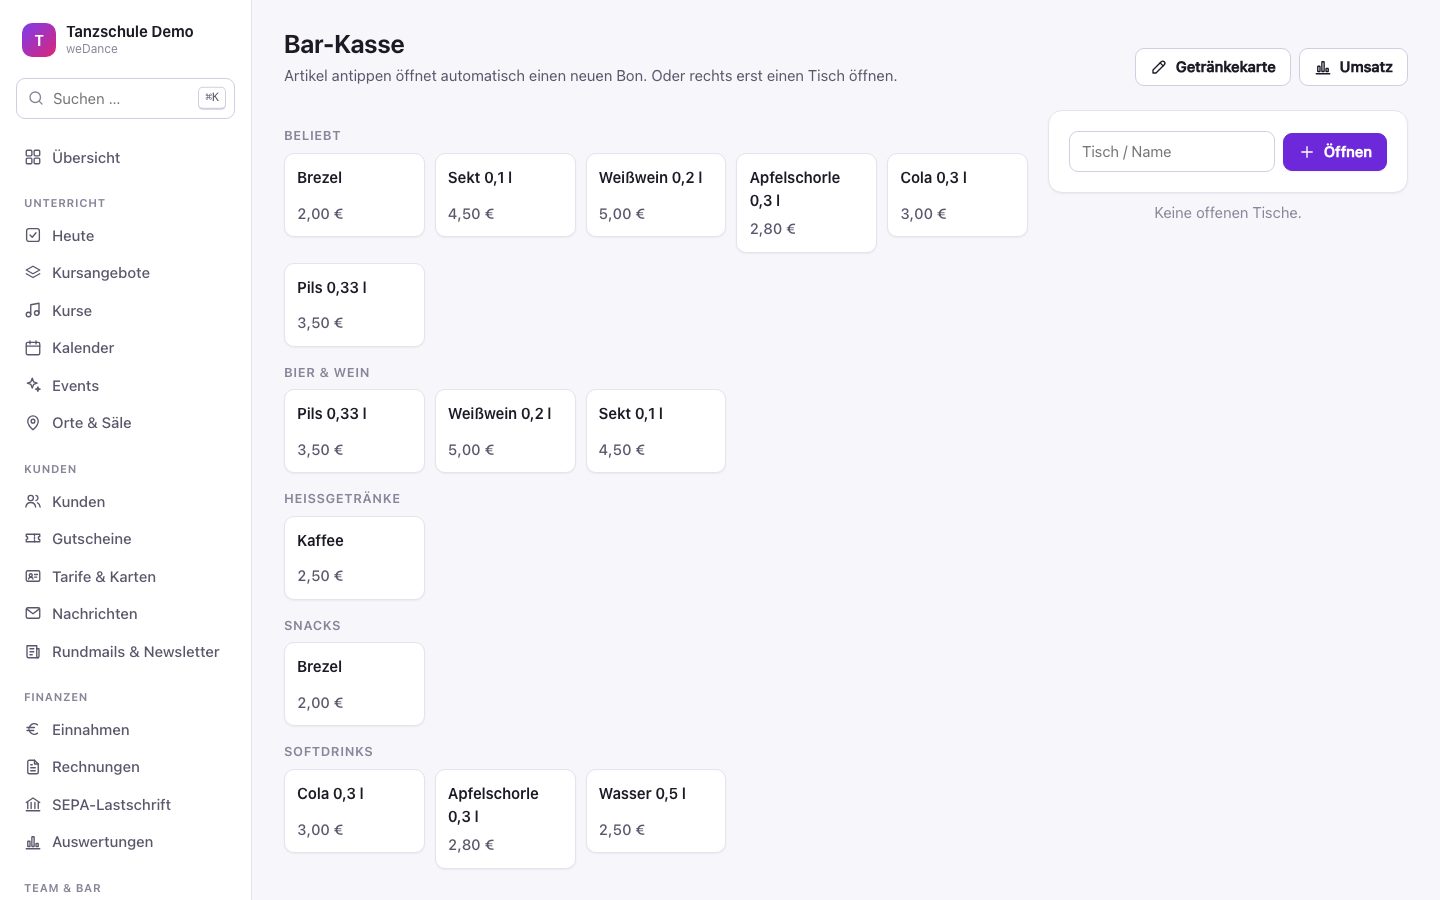This screenshot has height=900, width=1440.
Task: Click the Rechnungen document icon
Action: [33, 766]
